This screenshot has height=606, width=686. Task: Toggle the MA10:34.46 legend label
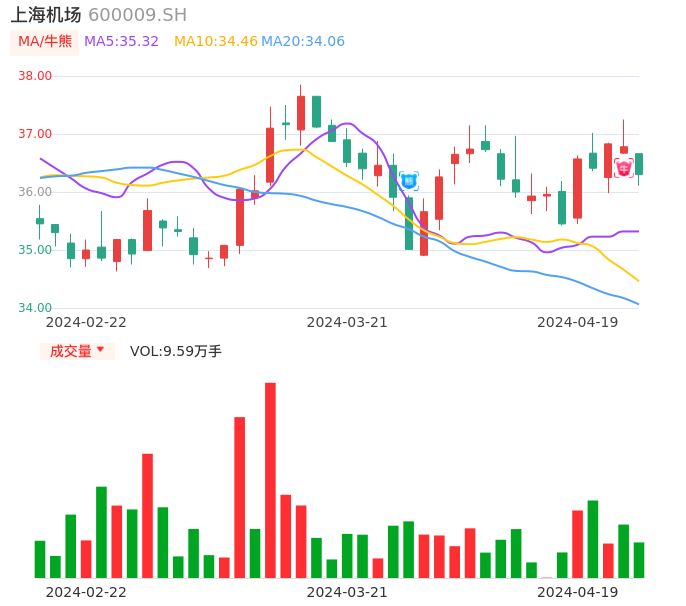coord(216,41)
